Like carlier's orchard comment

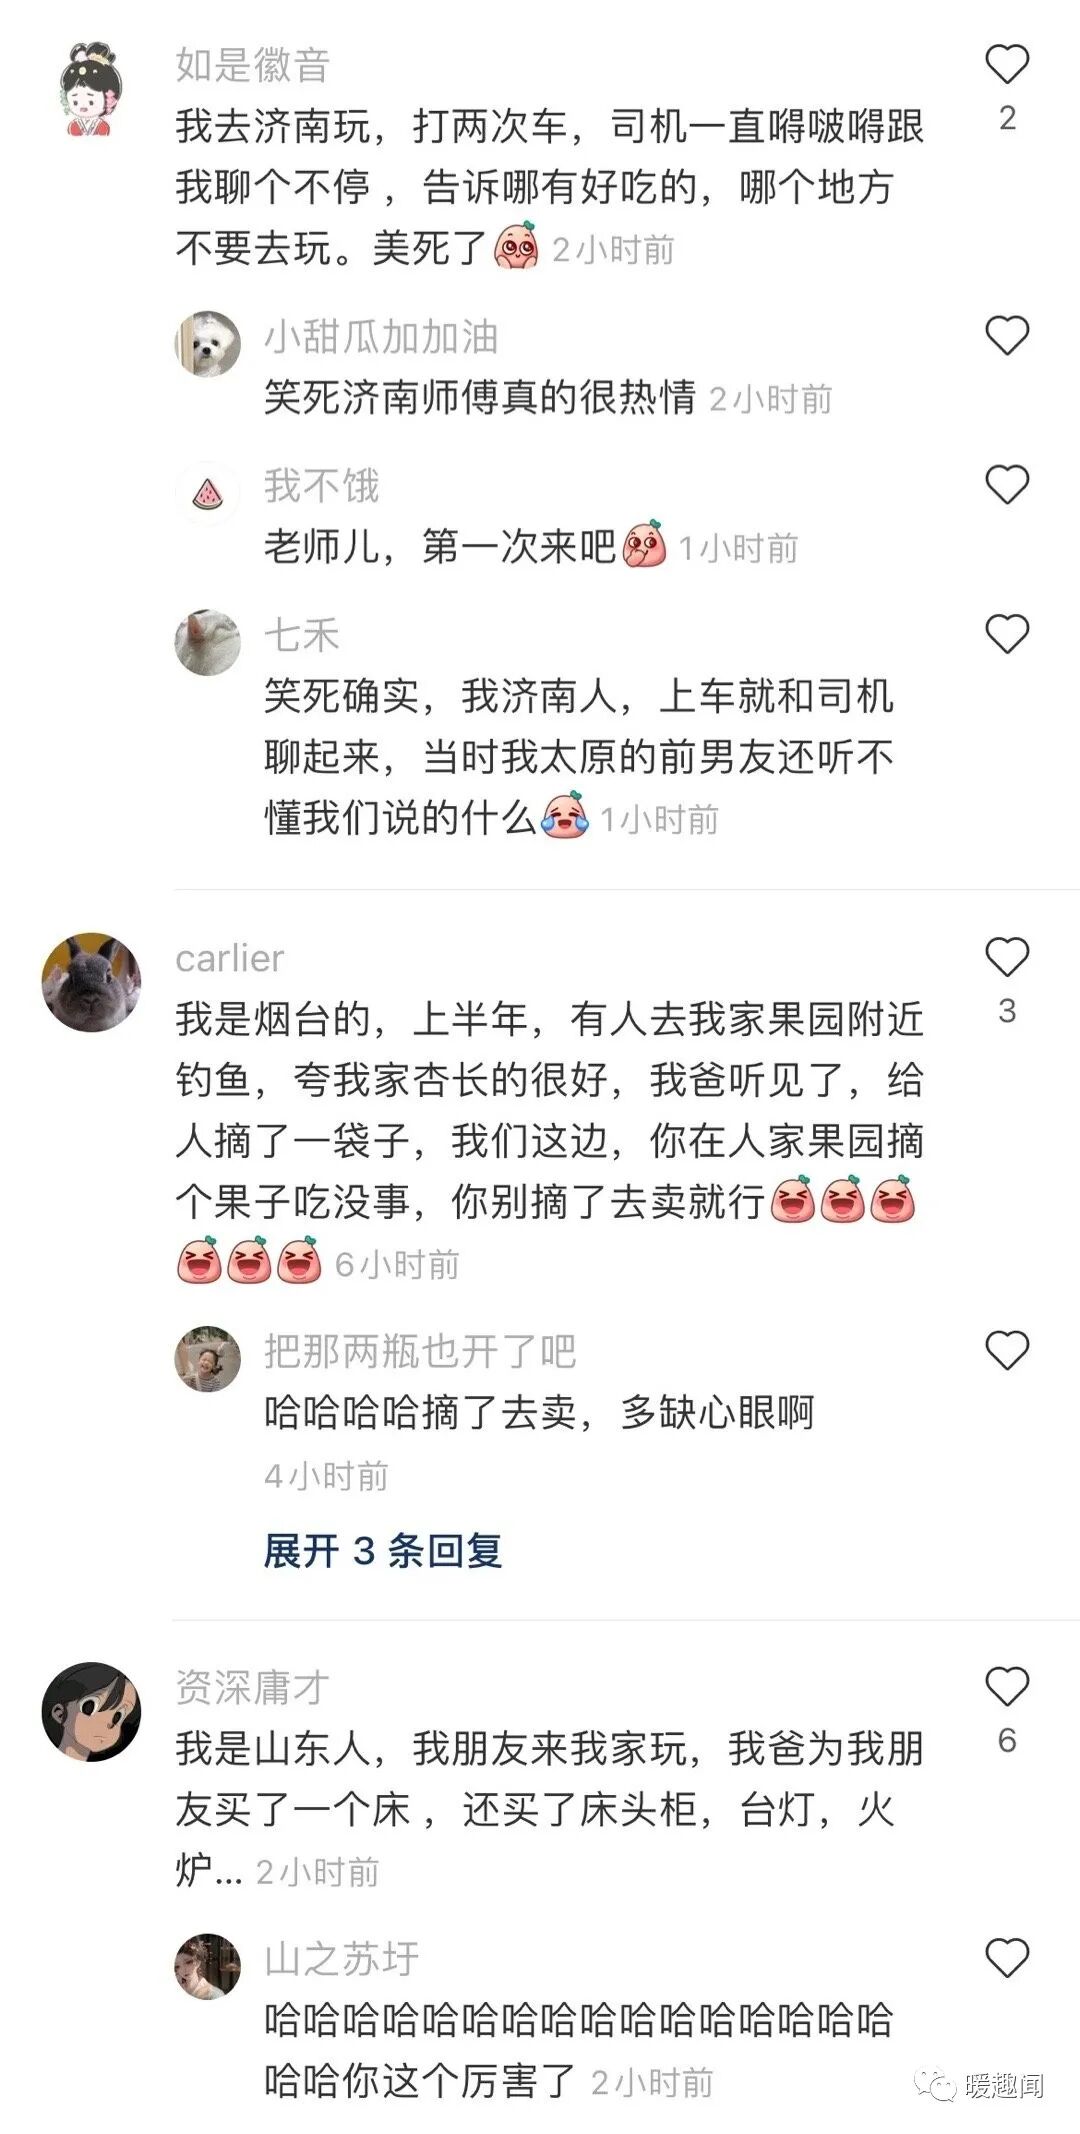coord(1007,957)
